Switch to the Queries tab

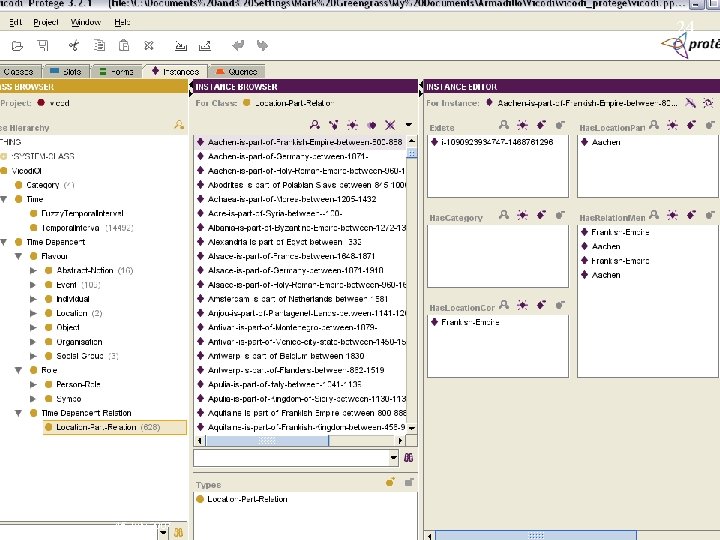237,72
